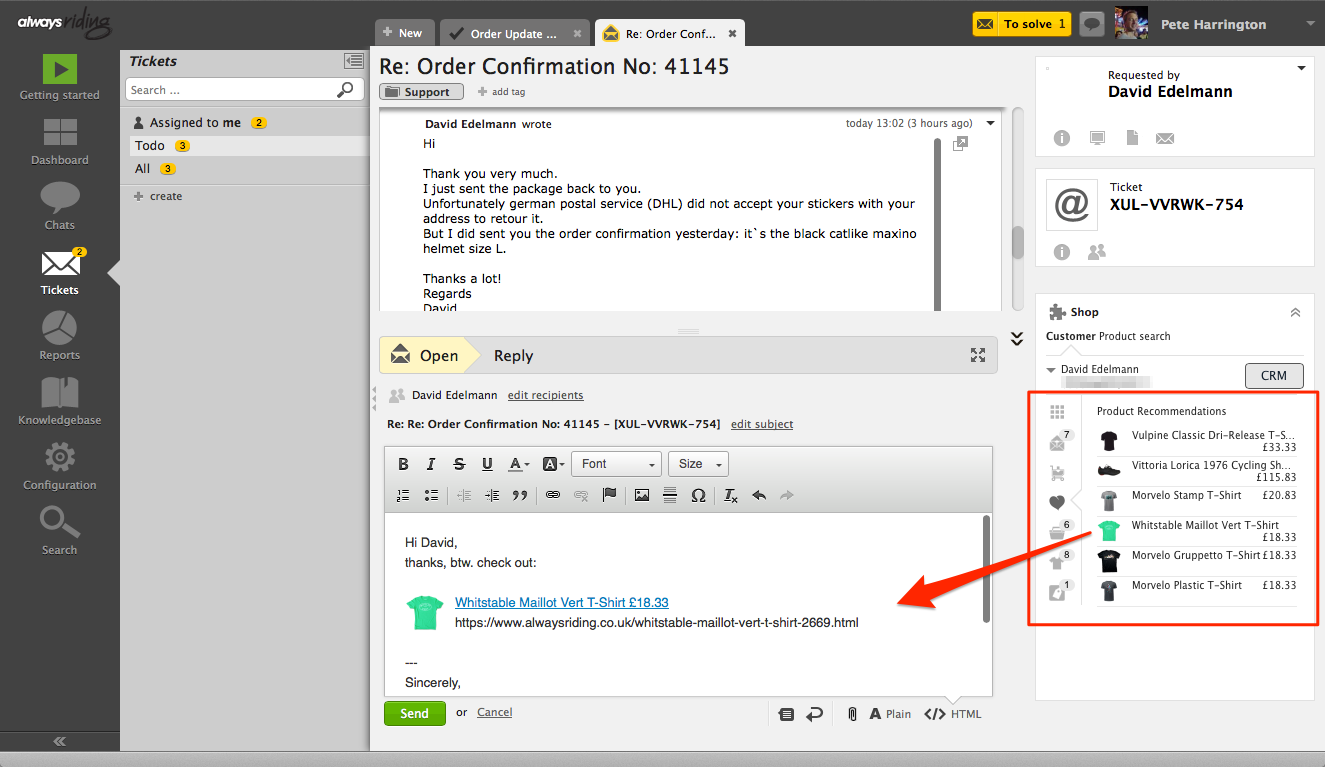This screenshot has width=1325, height=767.
Task: Open the Search section in the sidebar
Action: [x=59, y=532]
